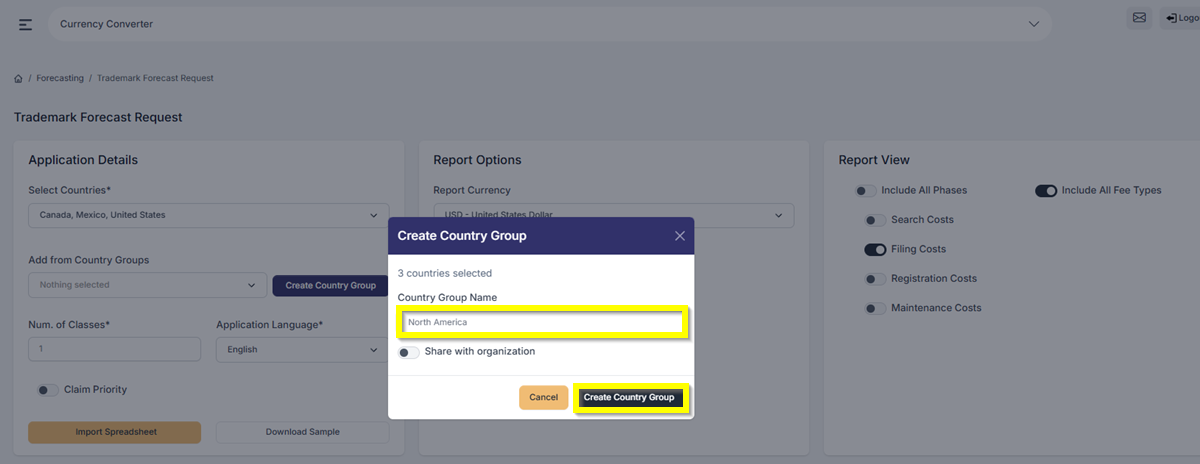The image size is (1200, 464).
Task: Expand the Select Countries dropdown
Action: point(208,215)
